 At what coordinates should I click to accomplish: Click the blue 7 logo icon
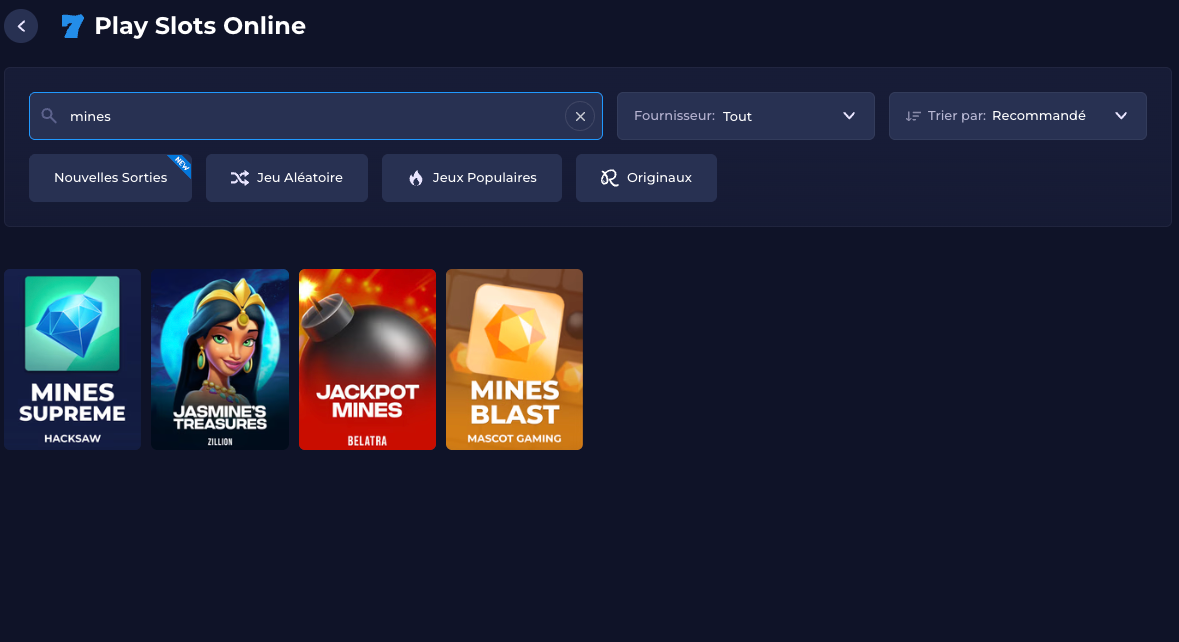click(x=72, y=26)
